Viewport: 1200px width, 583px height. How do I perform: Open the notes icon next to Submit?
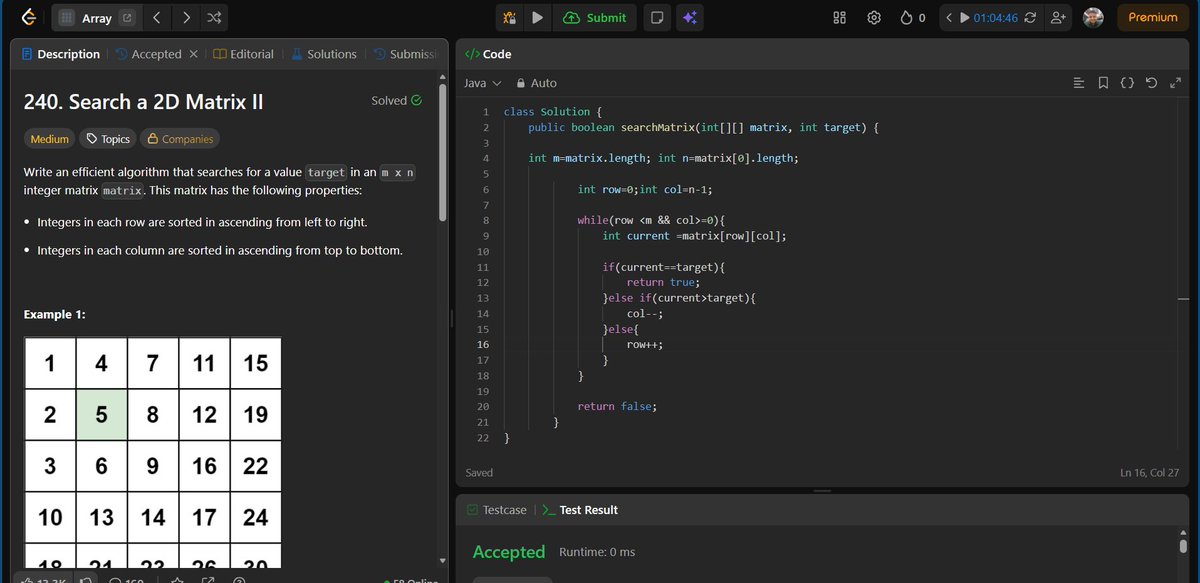[x=657, y=17]
